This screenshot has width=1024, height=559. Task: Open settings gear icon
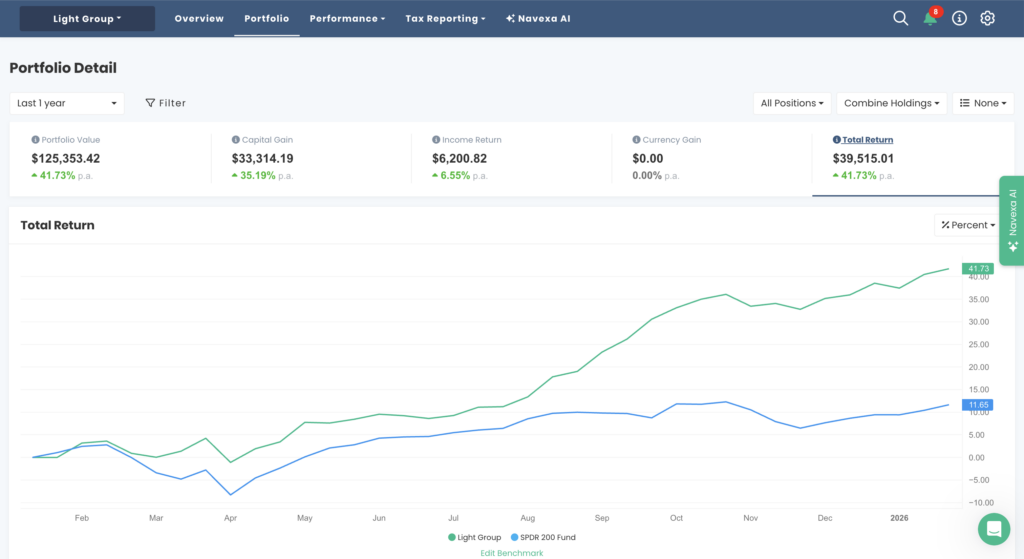point(987,18)
